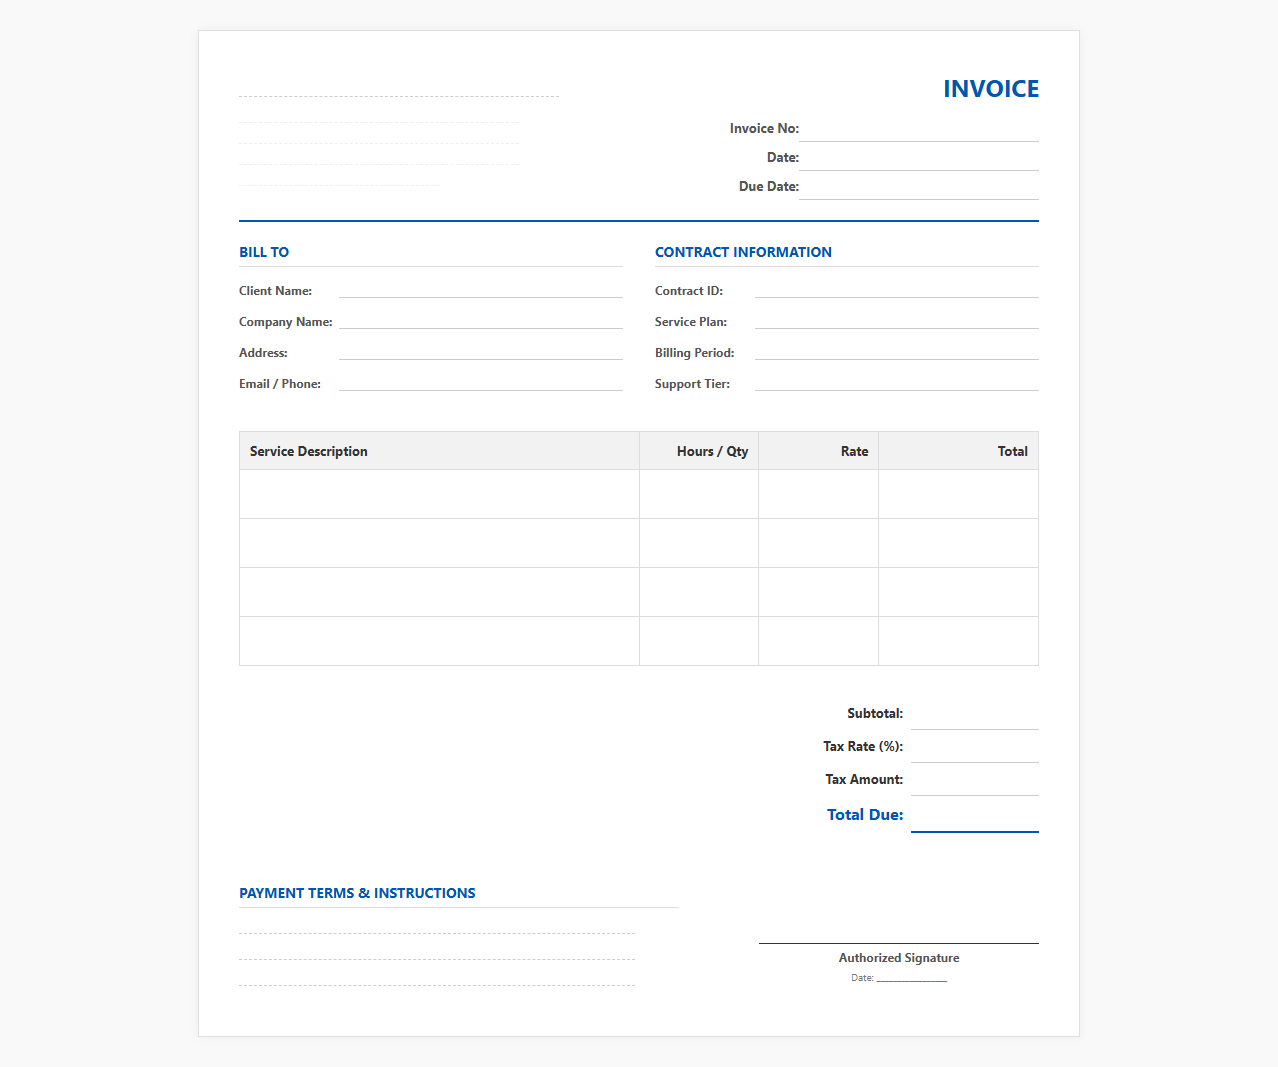This screenshot has height=1067, width=1278.
Task: Click the Due Date field
Action: pyautogui.click(x=919, y=187)
